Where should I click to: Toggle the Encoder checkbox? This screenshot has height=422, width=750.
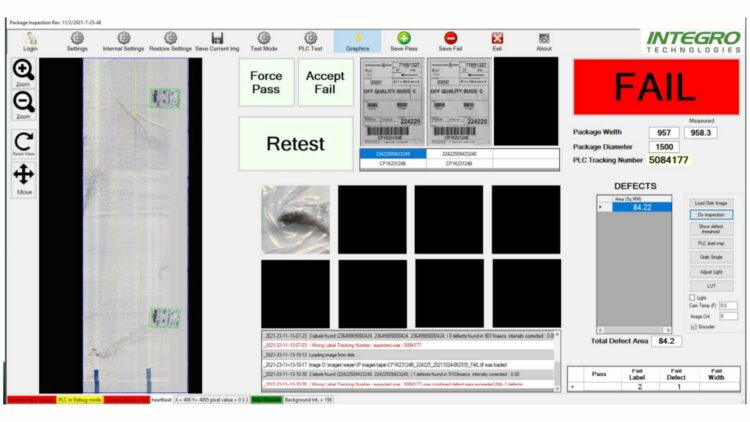694,327
